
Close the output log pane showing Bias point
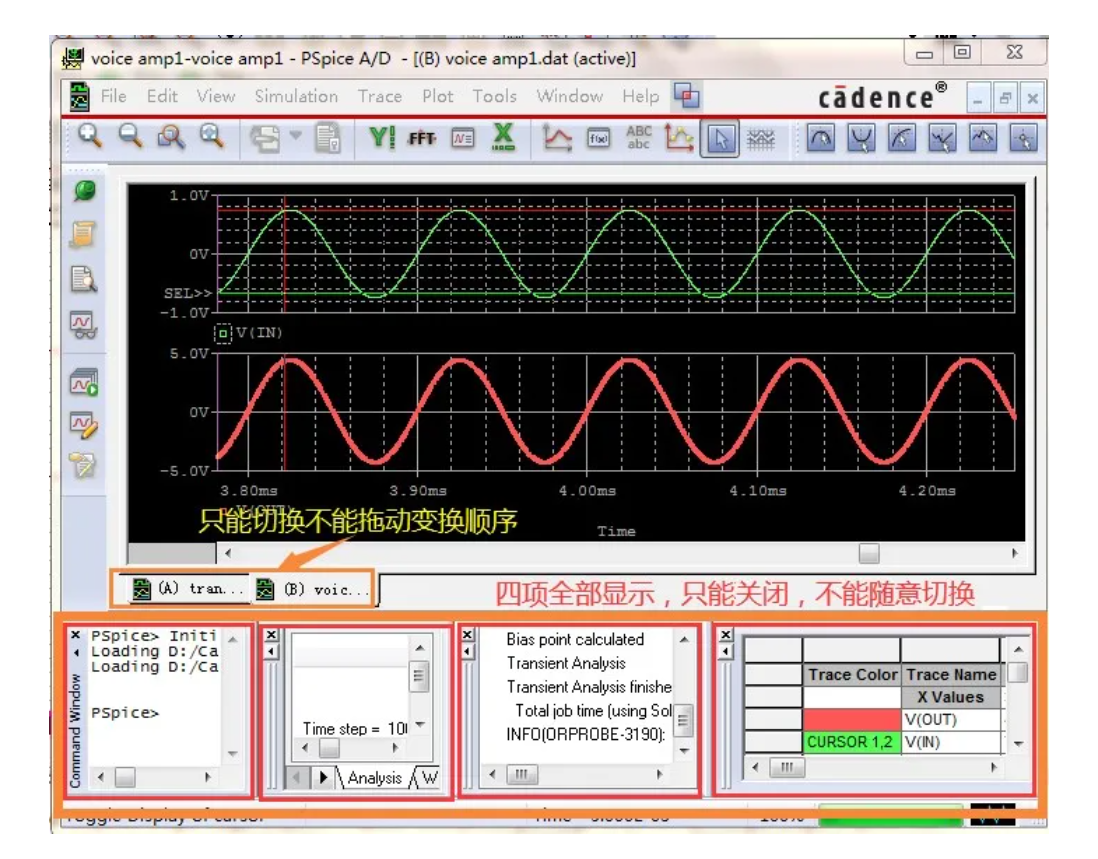467,635
